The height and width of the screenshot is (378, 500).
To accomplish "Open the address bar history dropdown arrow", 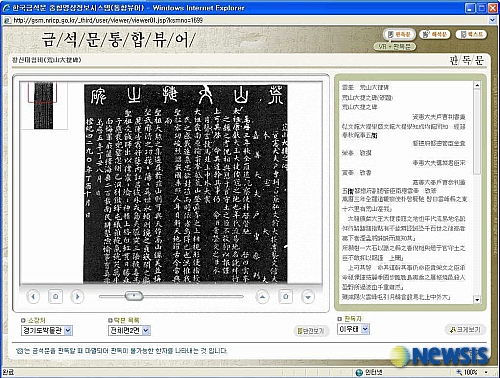I will click(493, 20).
